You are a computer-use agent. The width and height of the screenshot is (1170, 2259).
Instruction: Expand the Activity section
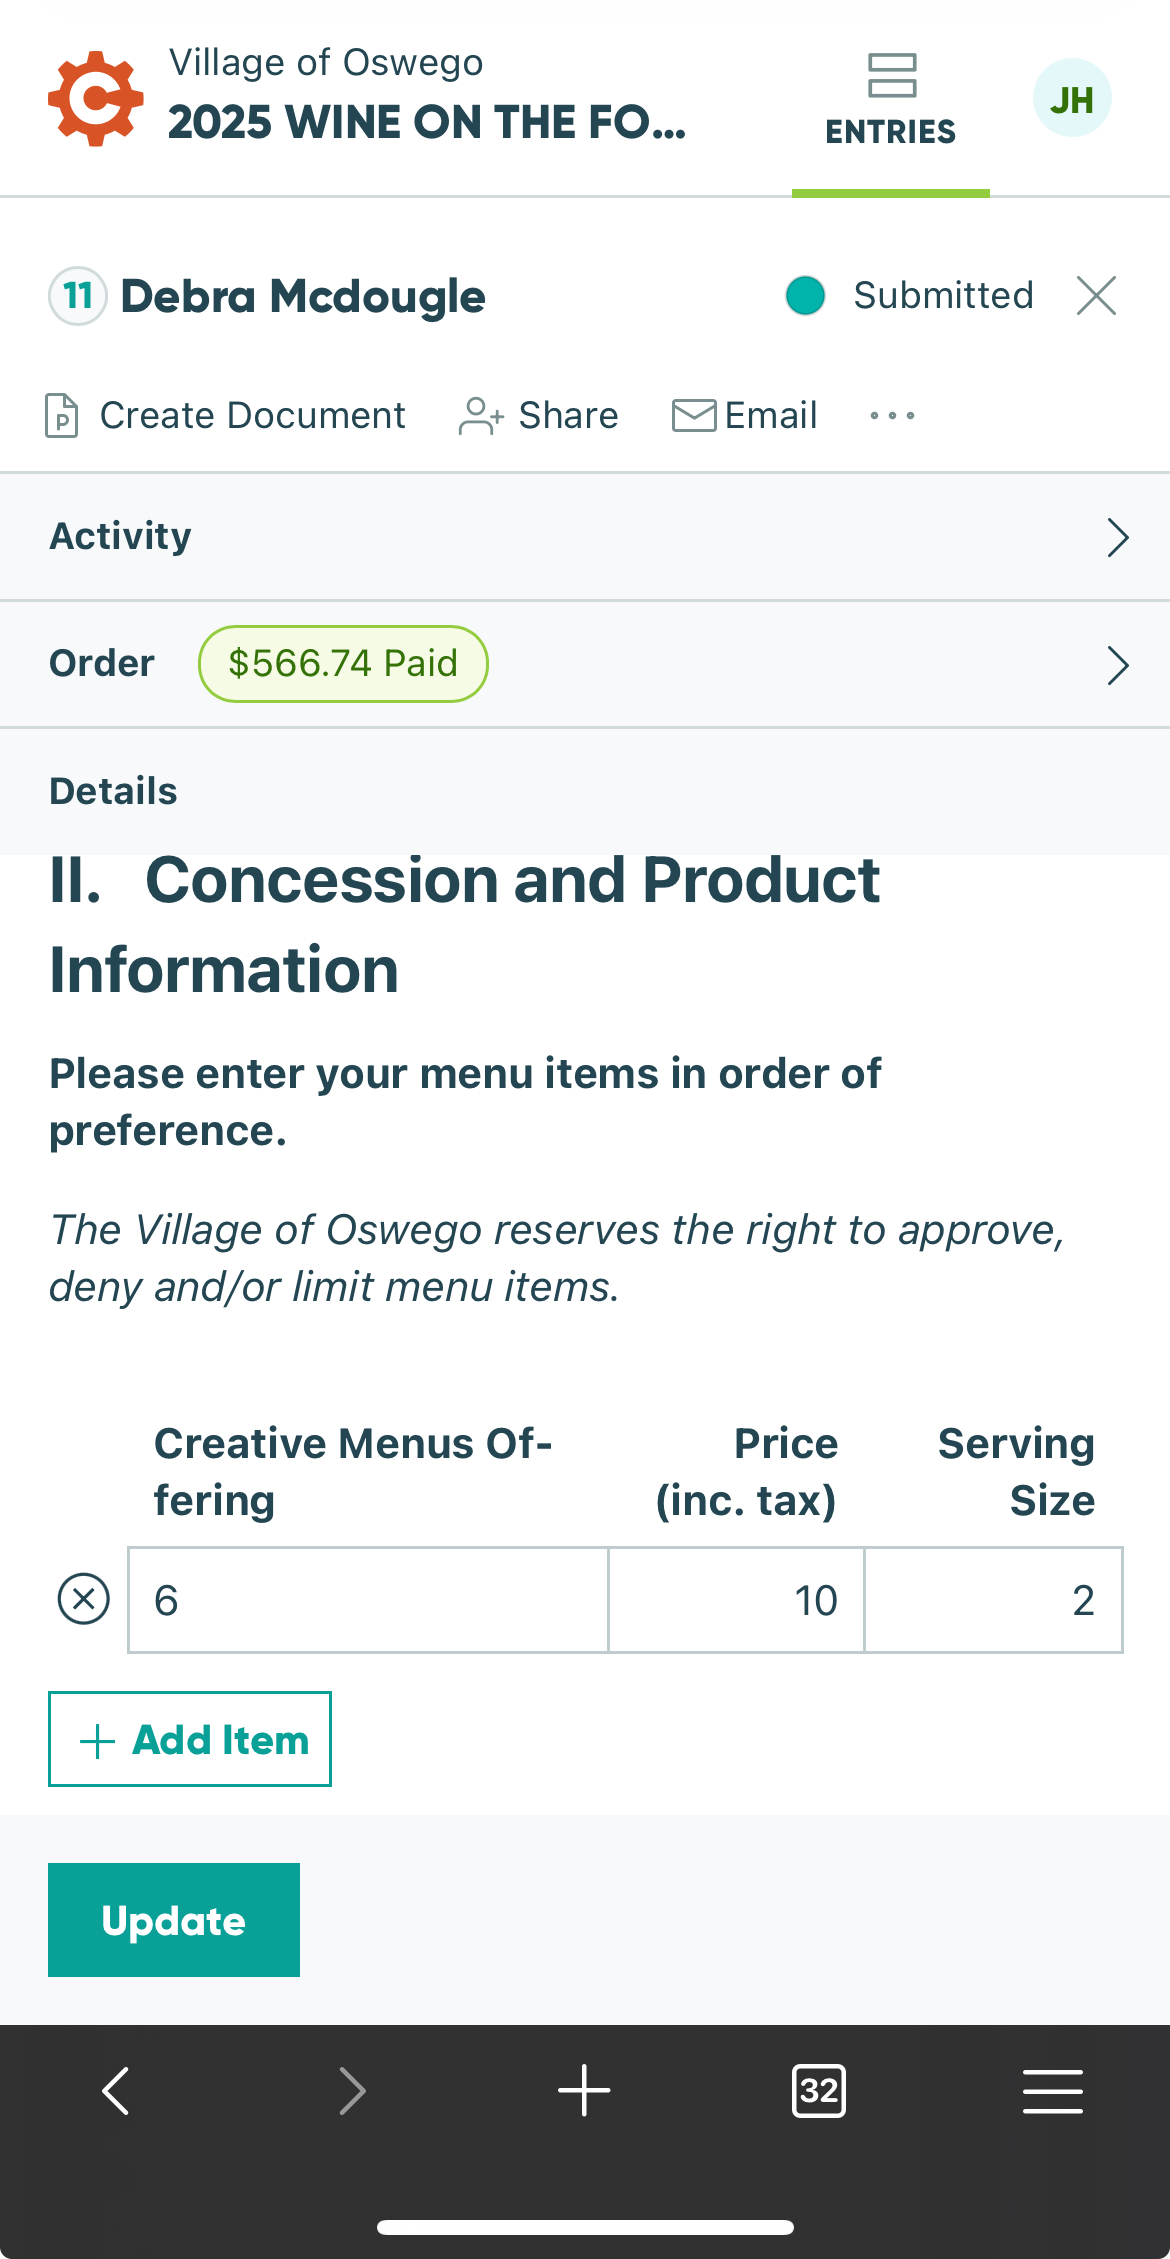(x=1117, y=537)
